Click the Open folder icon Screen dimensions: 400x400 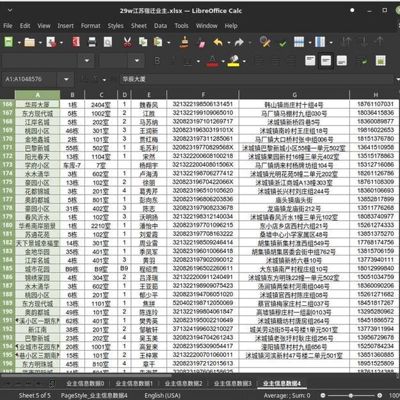pyautogui.click(x=29, y=42)
